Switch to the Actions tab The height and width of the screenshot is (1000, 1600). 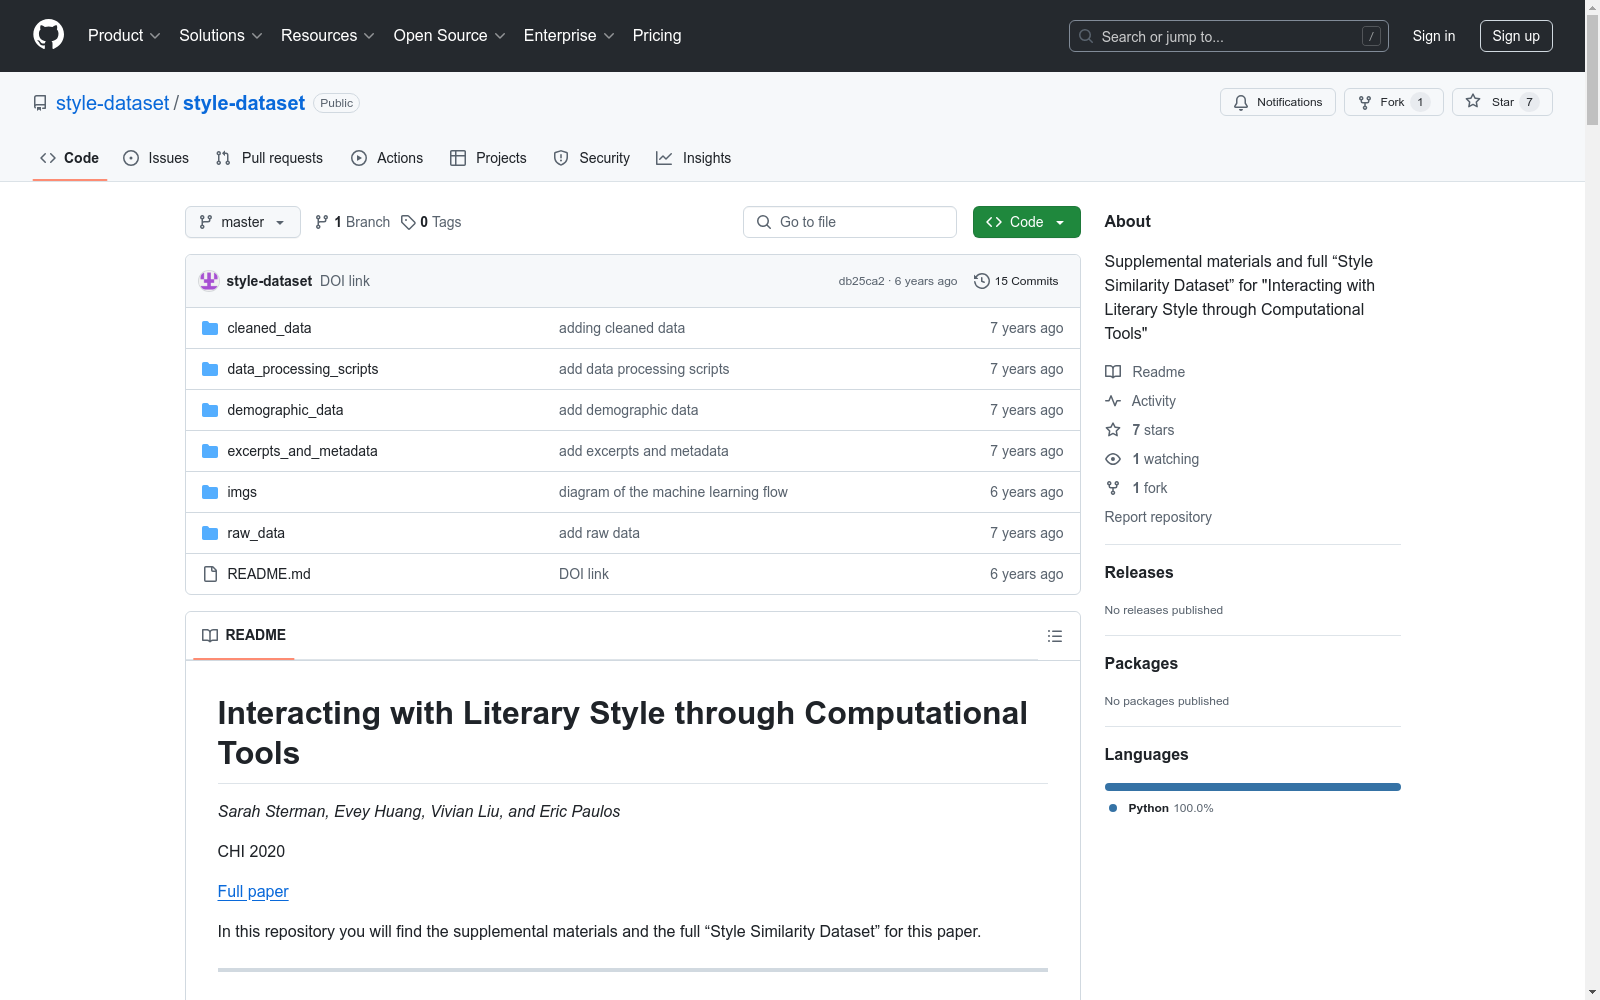[387, 158]
